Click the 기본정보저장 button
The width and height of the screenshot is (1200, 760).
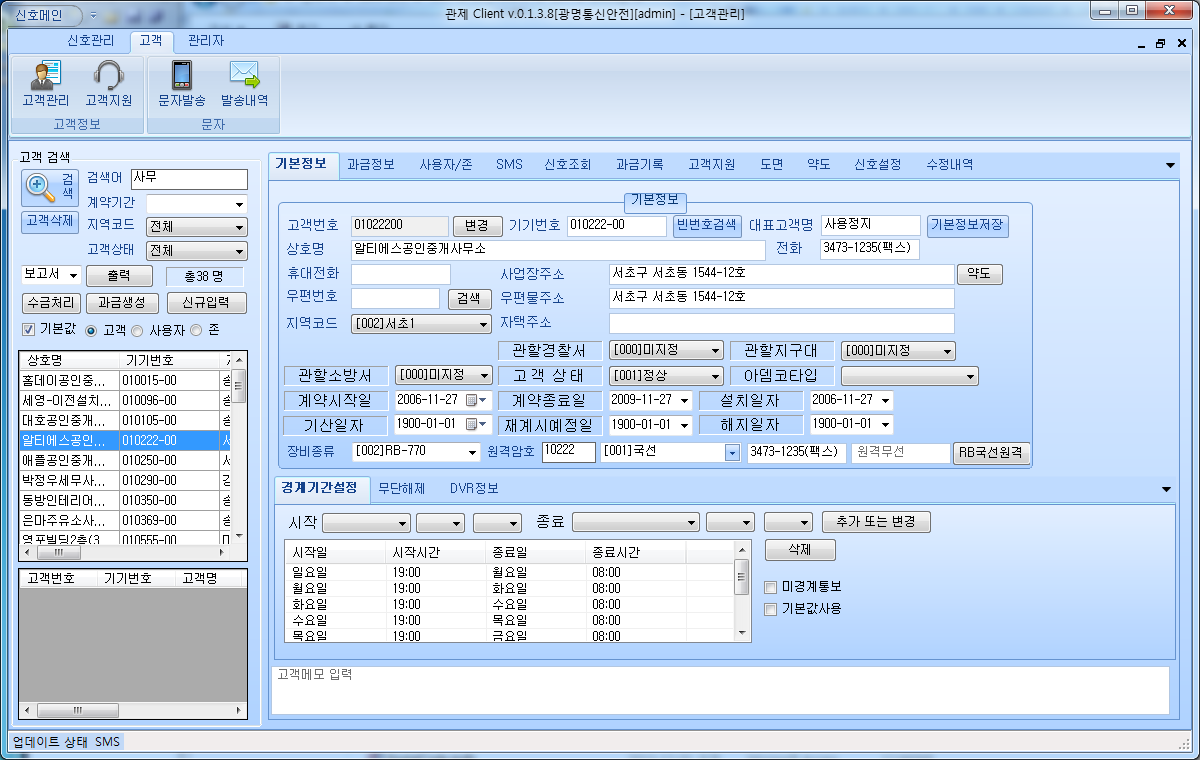[x=967, y=226]
